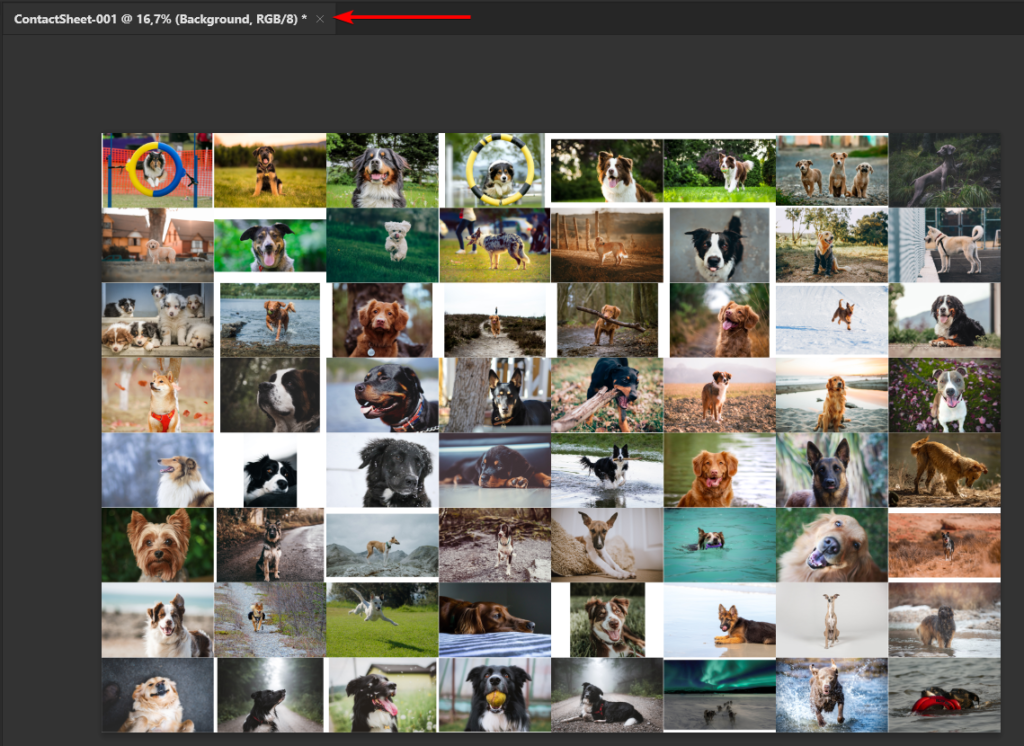Select the dog running in snow photo

[x=832, y=320]
